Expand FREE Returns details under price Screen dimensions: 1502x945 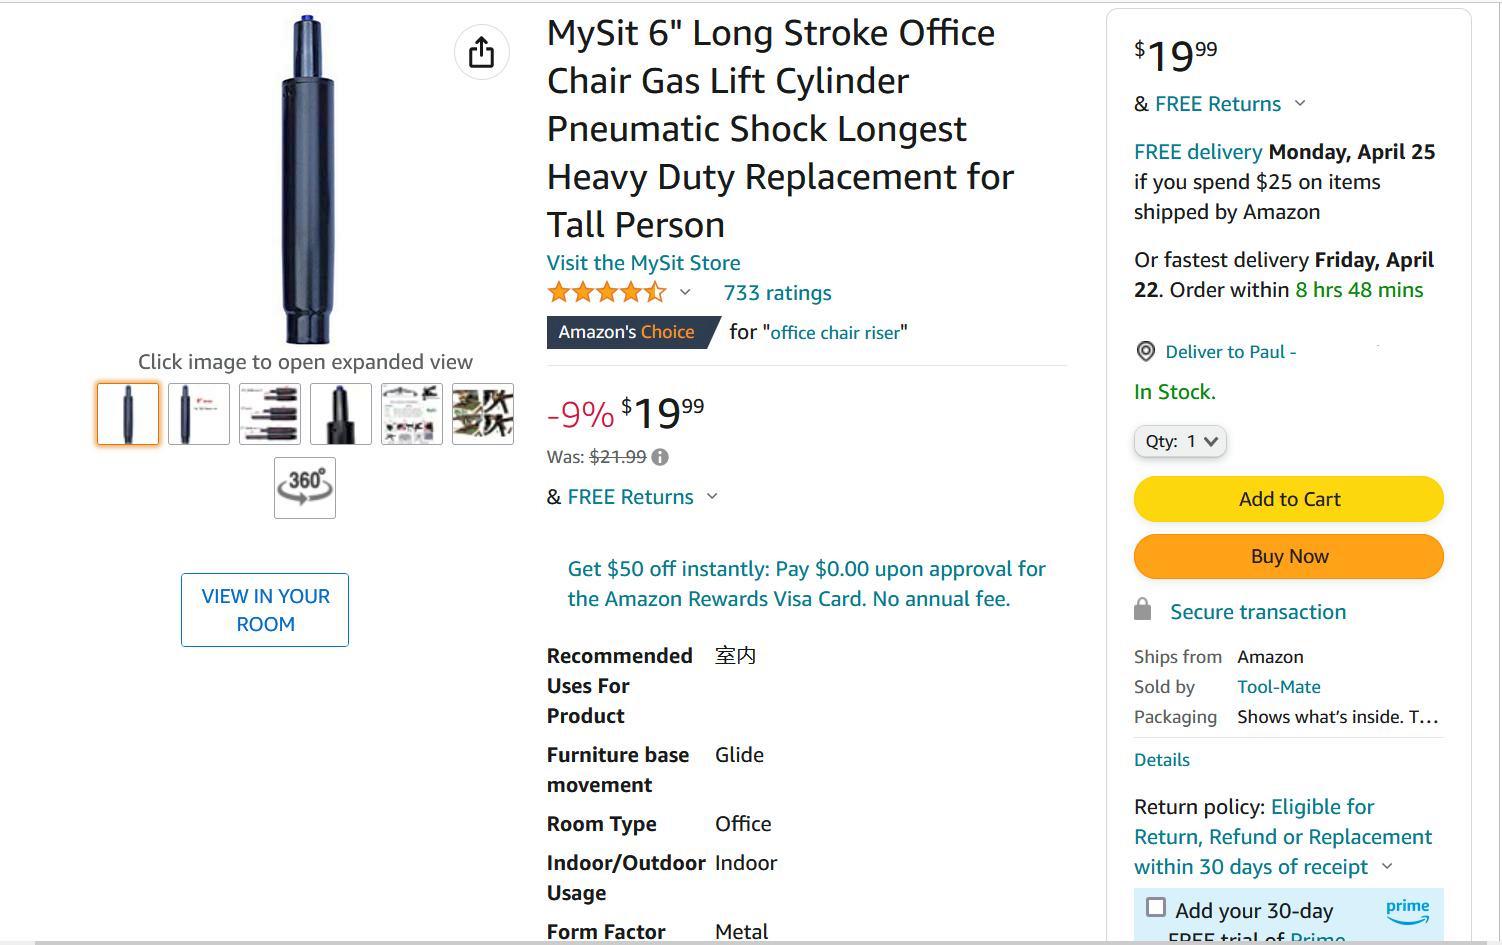(712, 497)
